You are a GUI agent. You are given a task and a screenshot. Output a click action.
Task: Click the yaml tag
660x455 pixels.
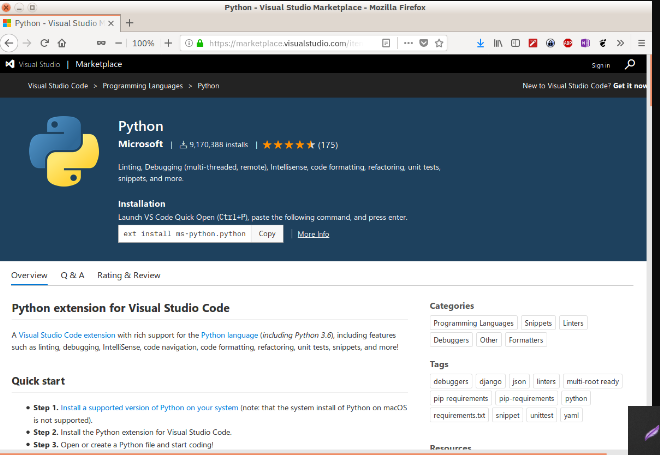pyautogui.click(x=571, y=415)
